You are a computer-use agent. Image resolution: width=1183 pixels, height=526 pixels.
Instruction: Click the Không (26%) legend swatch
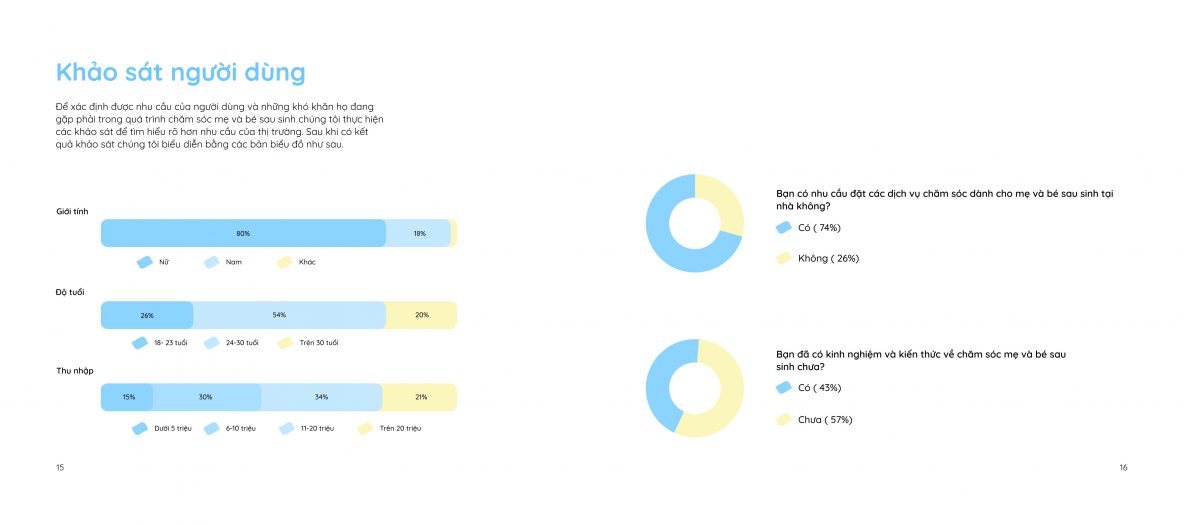click(x=783, y=258)
